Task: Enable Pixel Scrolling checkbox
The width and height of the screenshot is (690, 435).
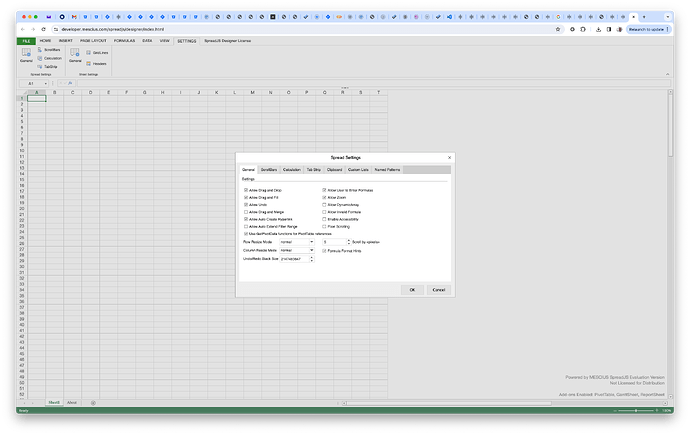Action: click(x=324, y=227)
